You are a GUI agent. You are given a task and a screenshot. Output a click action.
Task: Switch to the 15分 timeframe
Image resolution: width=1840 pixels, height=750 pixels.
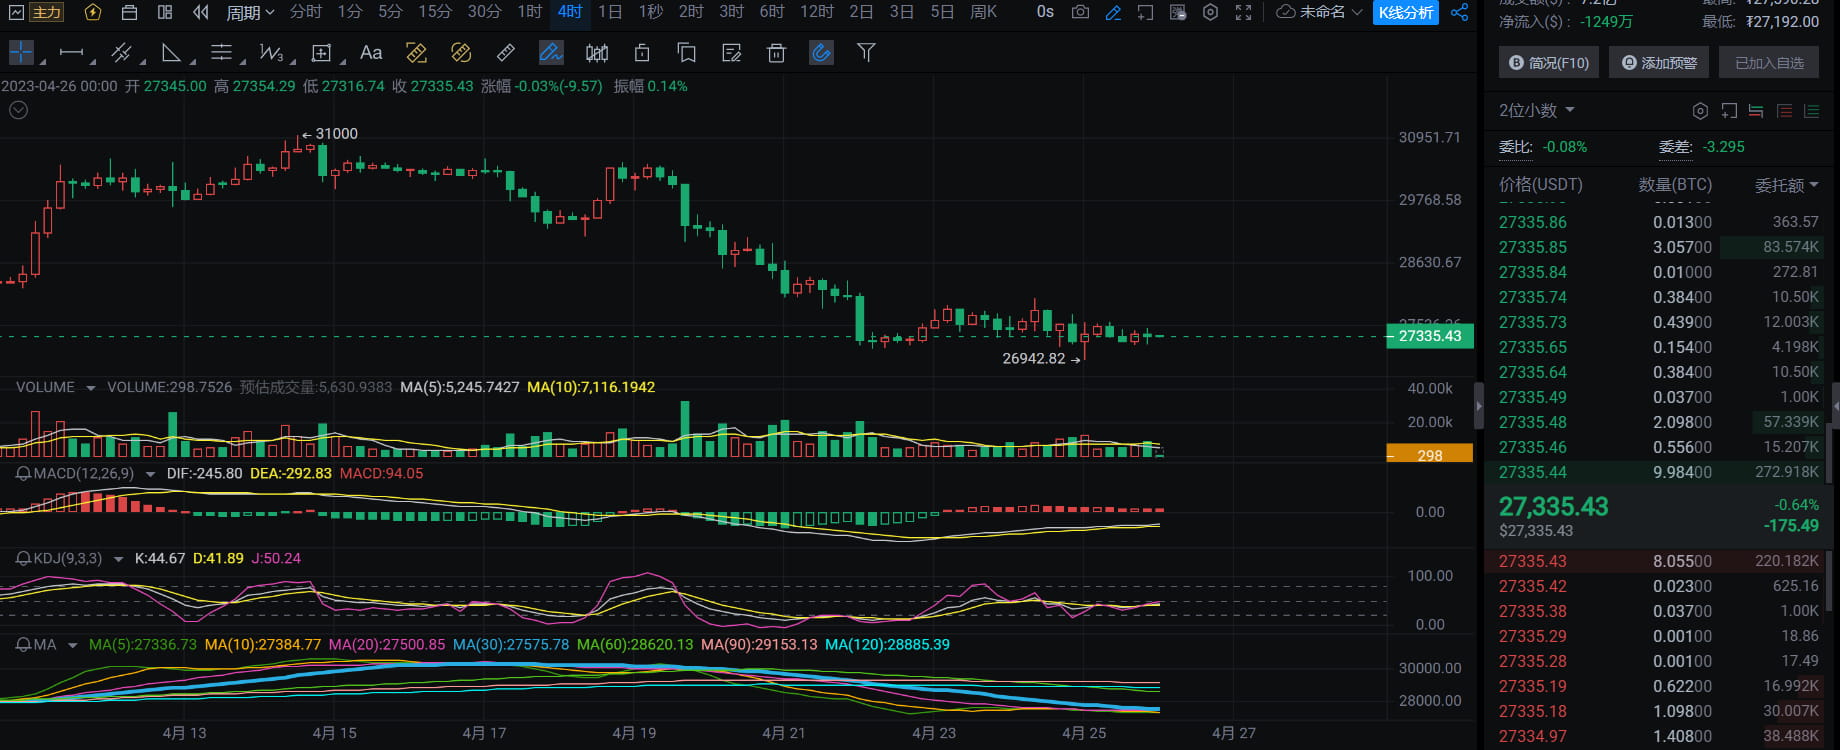pos(435,12)
